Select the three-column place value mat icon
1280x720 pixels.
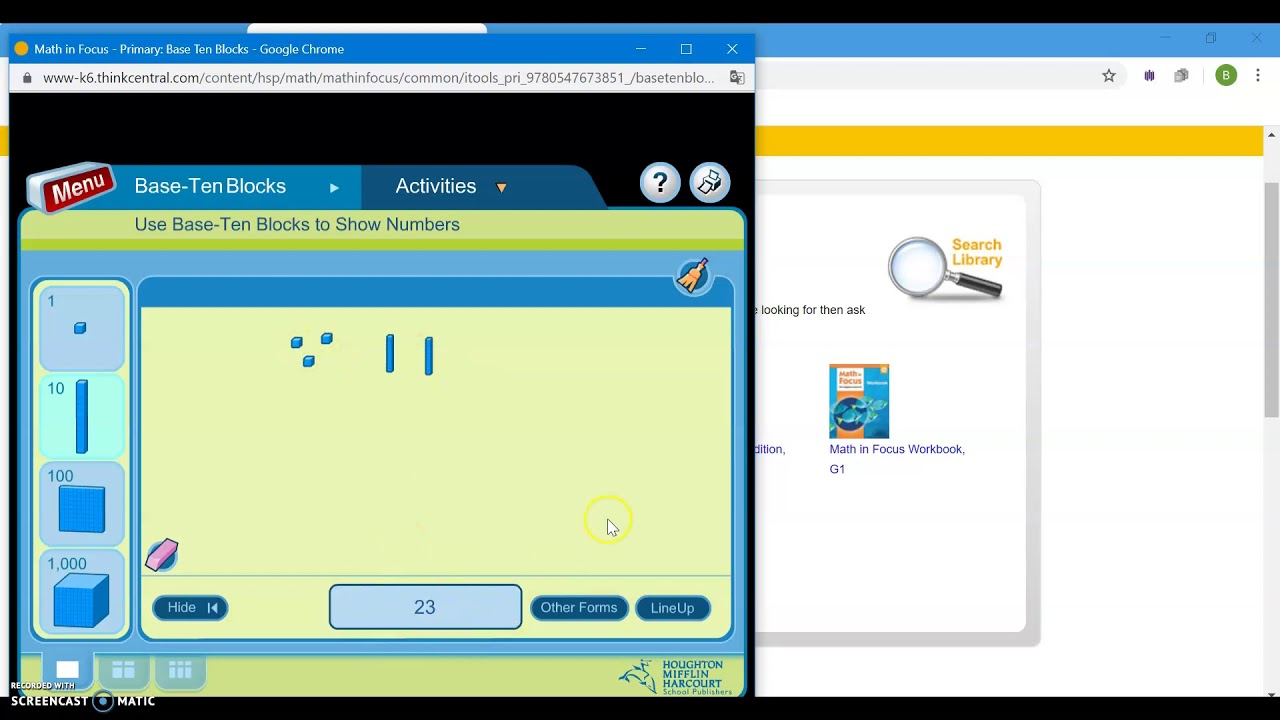(180, 670)
